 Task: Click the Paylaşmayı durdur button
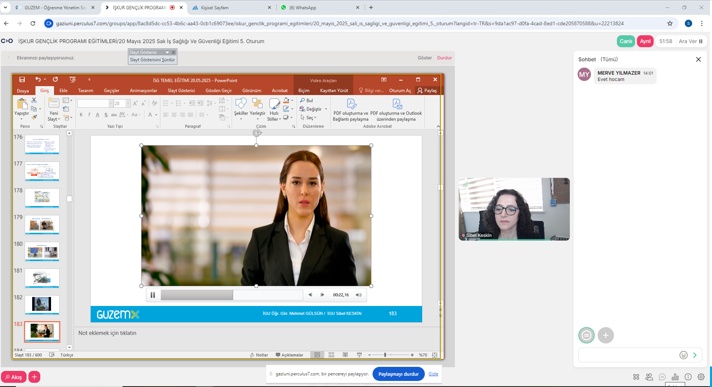point(398,374)
